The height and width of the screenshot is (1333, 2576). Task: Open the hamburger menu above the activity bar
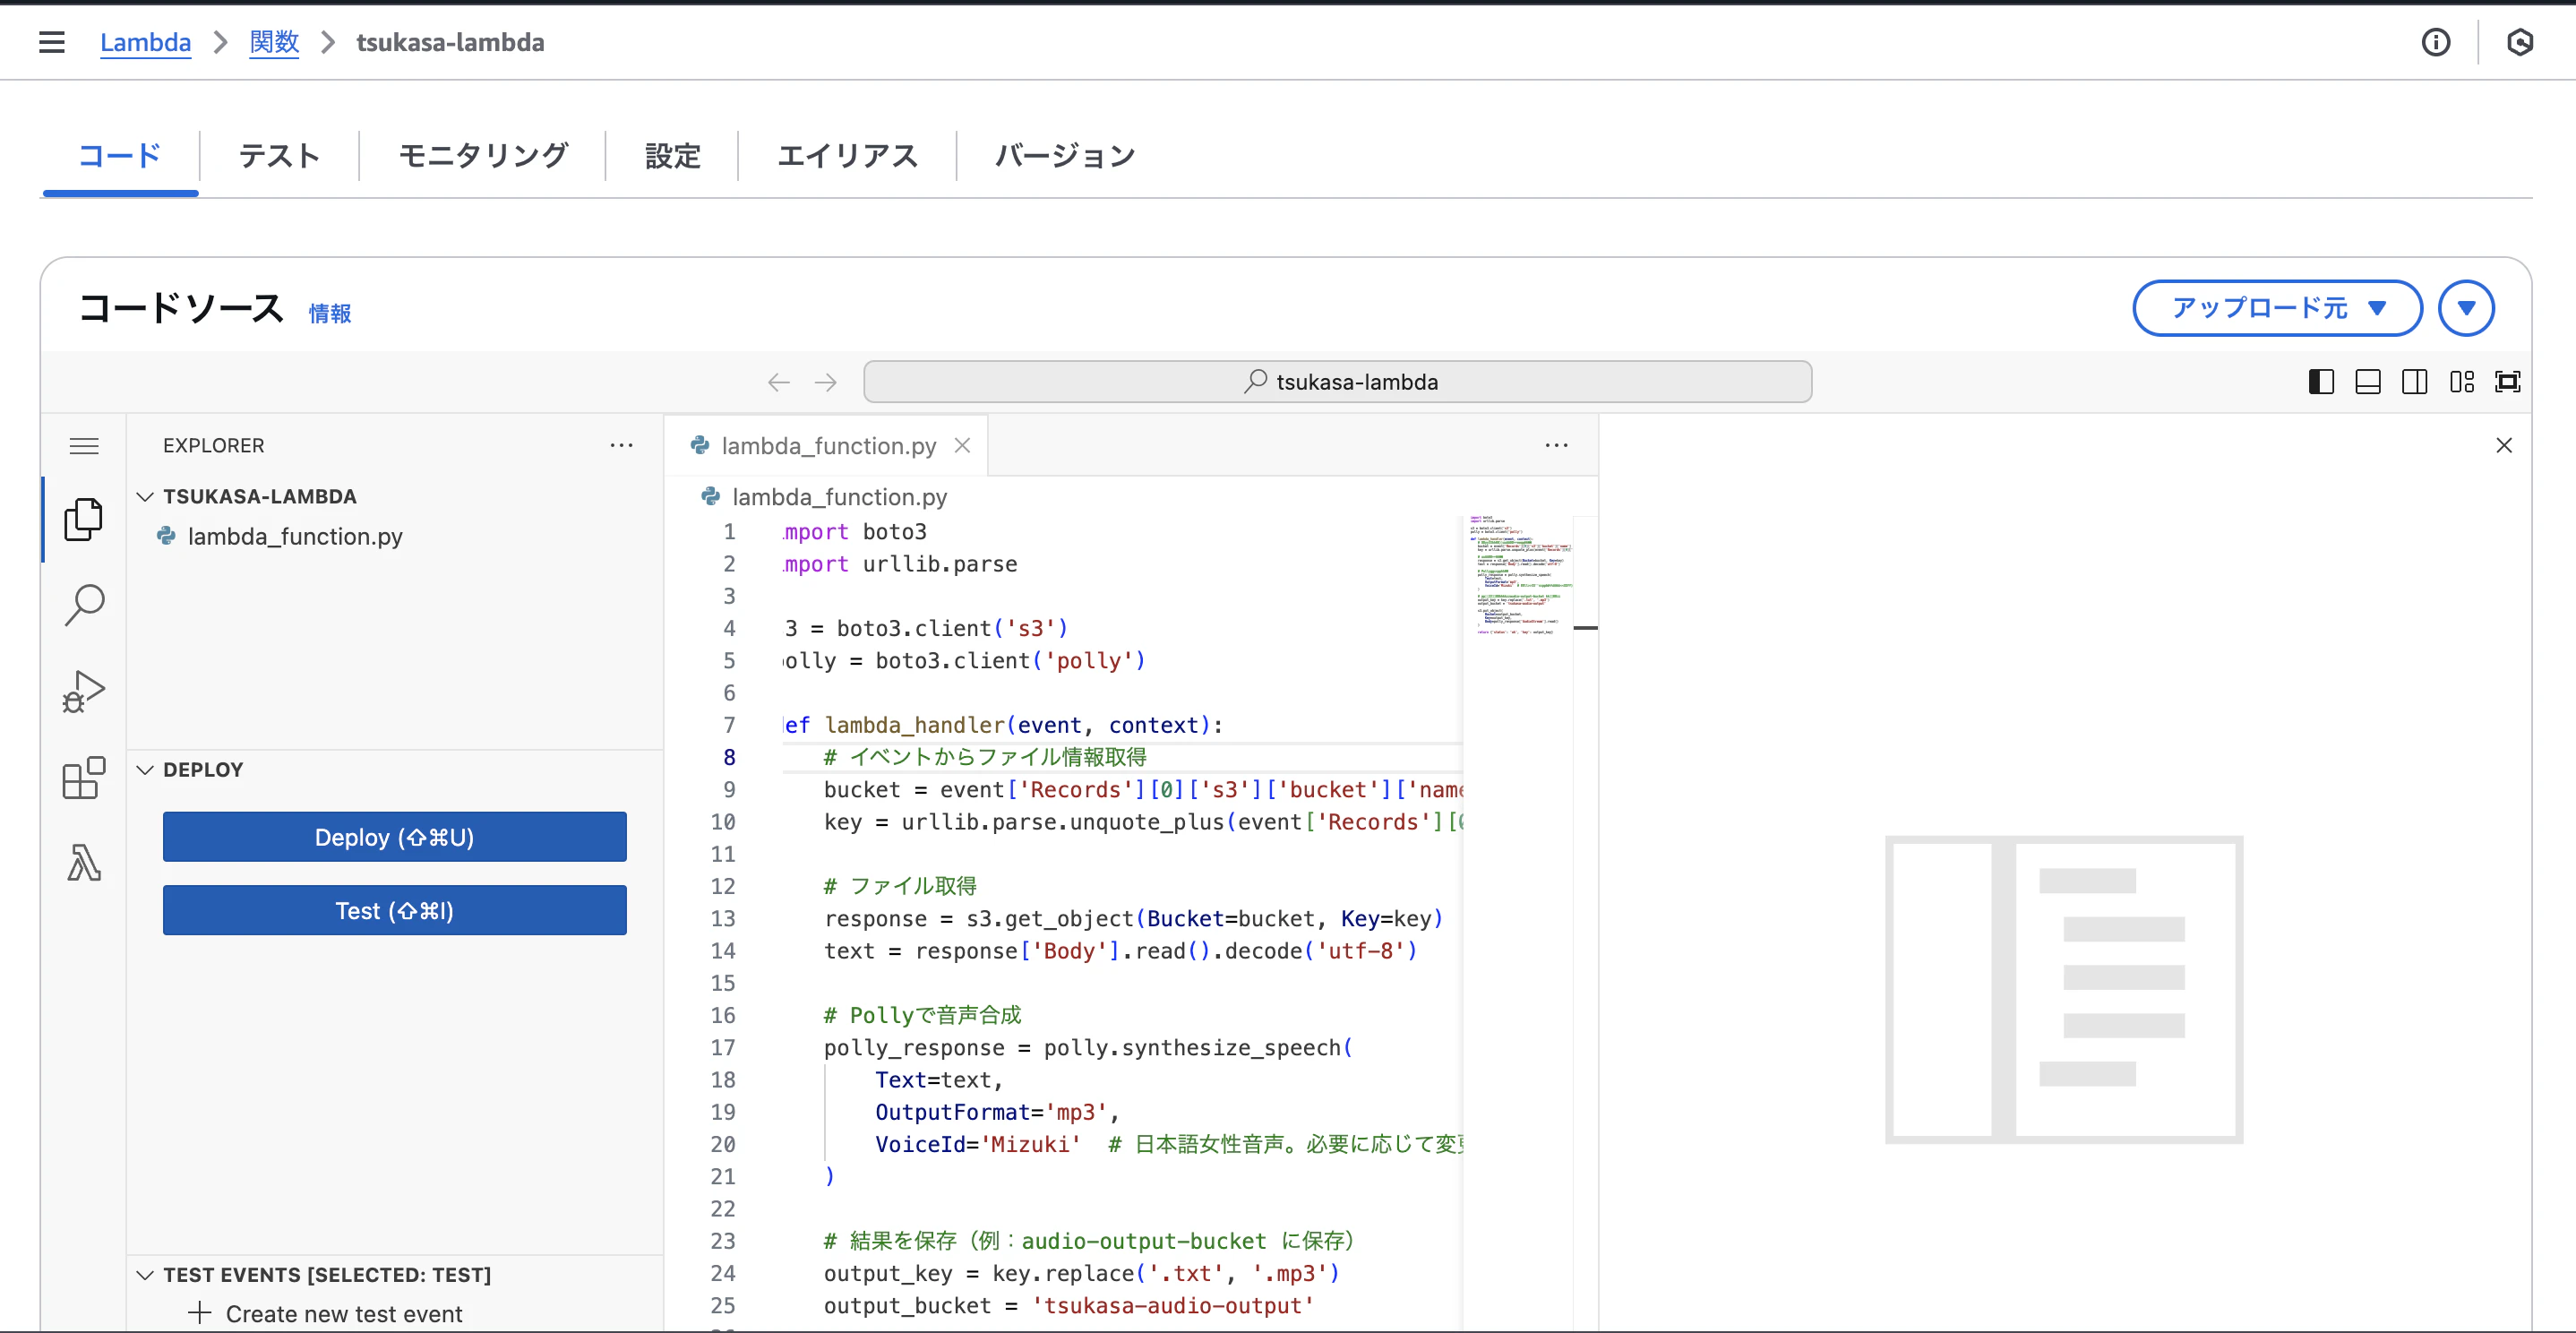(84, 446)
